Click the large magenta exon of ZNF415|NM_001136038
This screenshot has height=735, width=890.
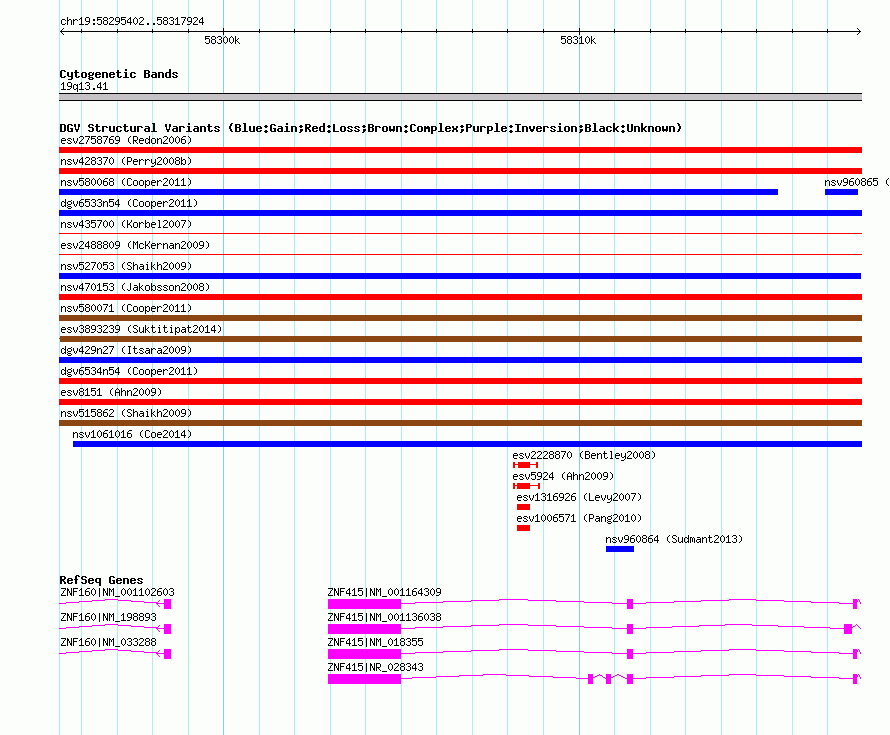coord(364,629)
